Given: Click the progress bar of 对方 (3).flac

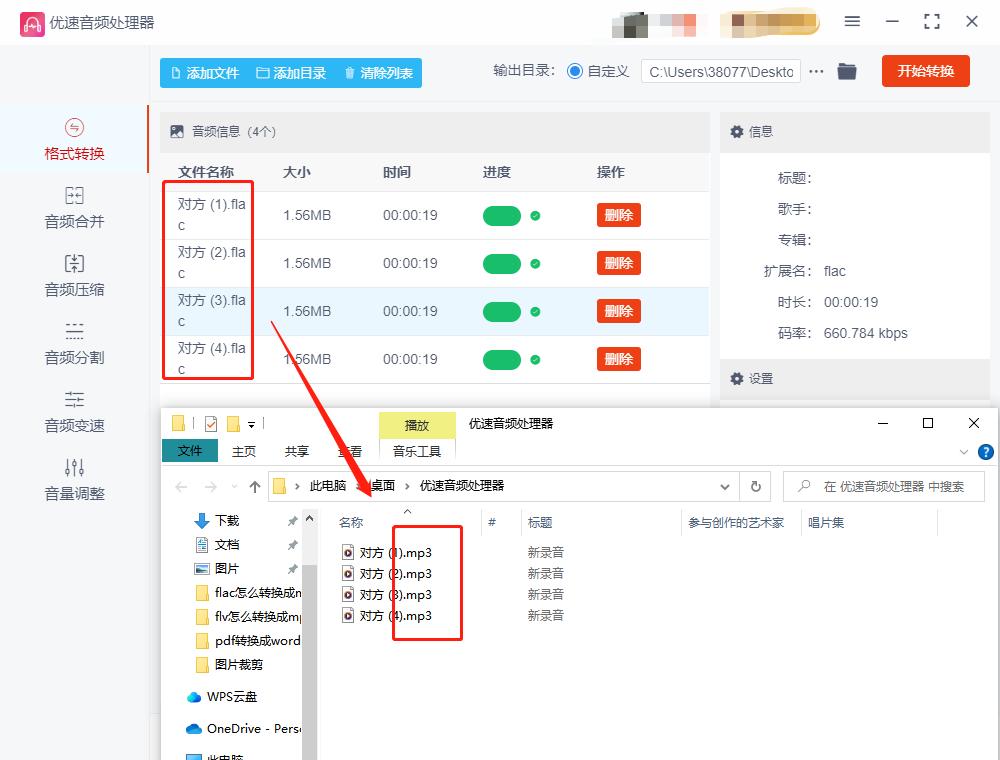Looking at the screenshot, I should pyautogui.click(x=501, y=310).
